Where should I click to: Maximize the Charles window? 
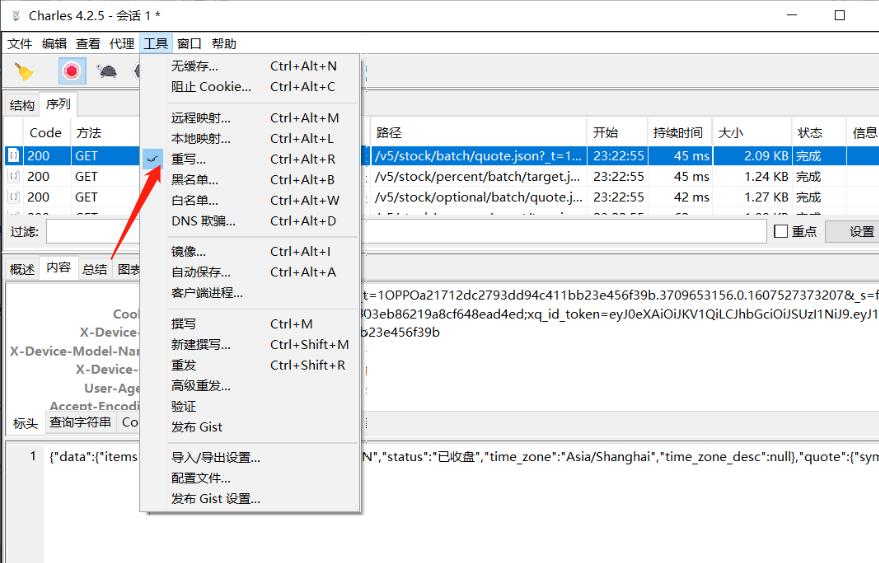839,15
